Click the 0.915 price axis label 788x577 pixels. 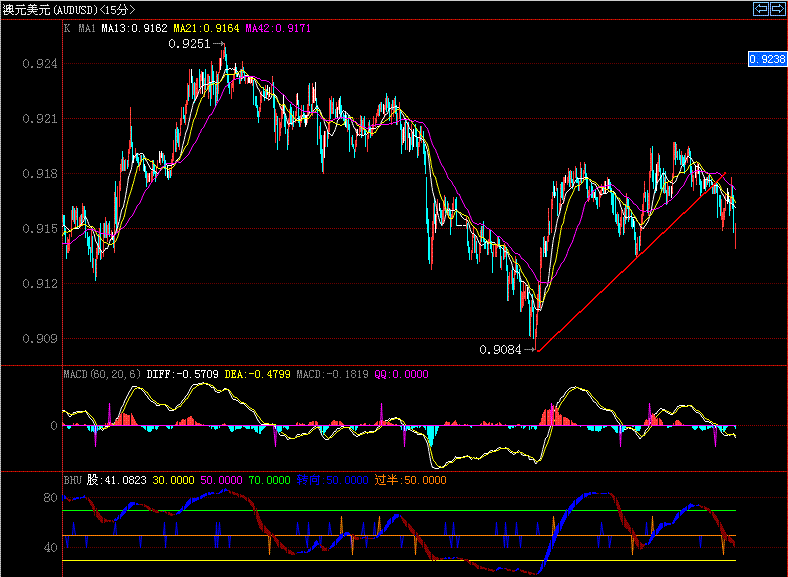[x=40, y=229]
